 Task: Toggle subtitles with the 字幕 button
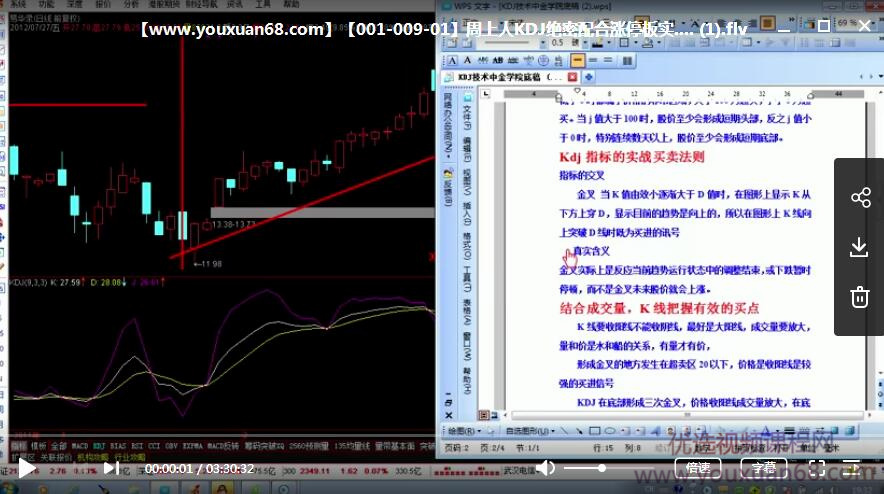764,467
